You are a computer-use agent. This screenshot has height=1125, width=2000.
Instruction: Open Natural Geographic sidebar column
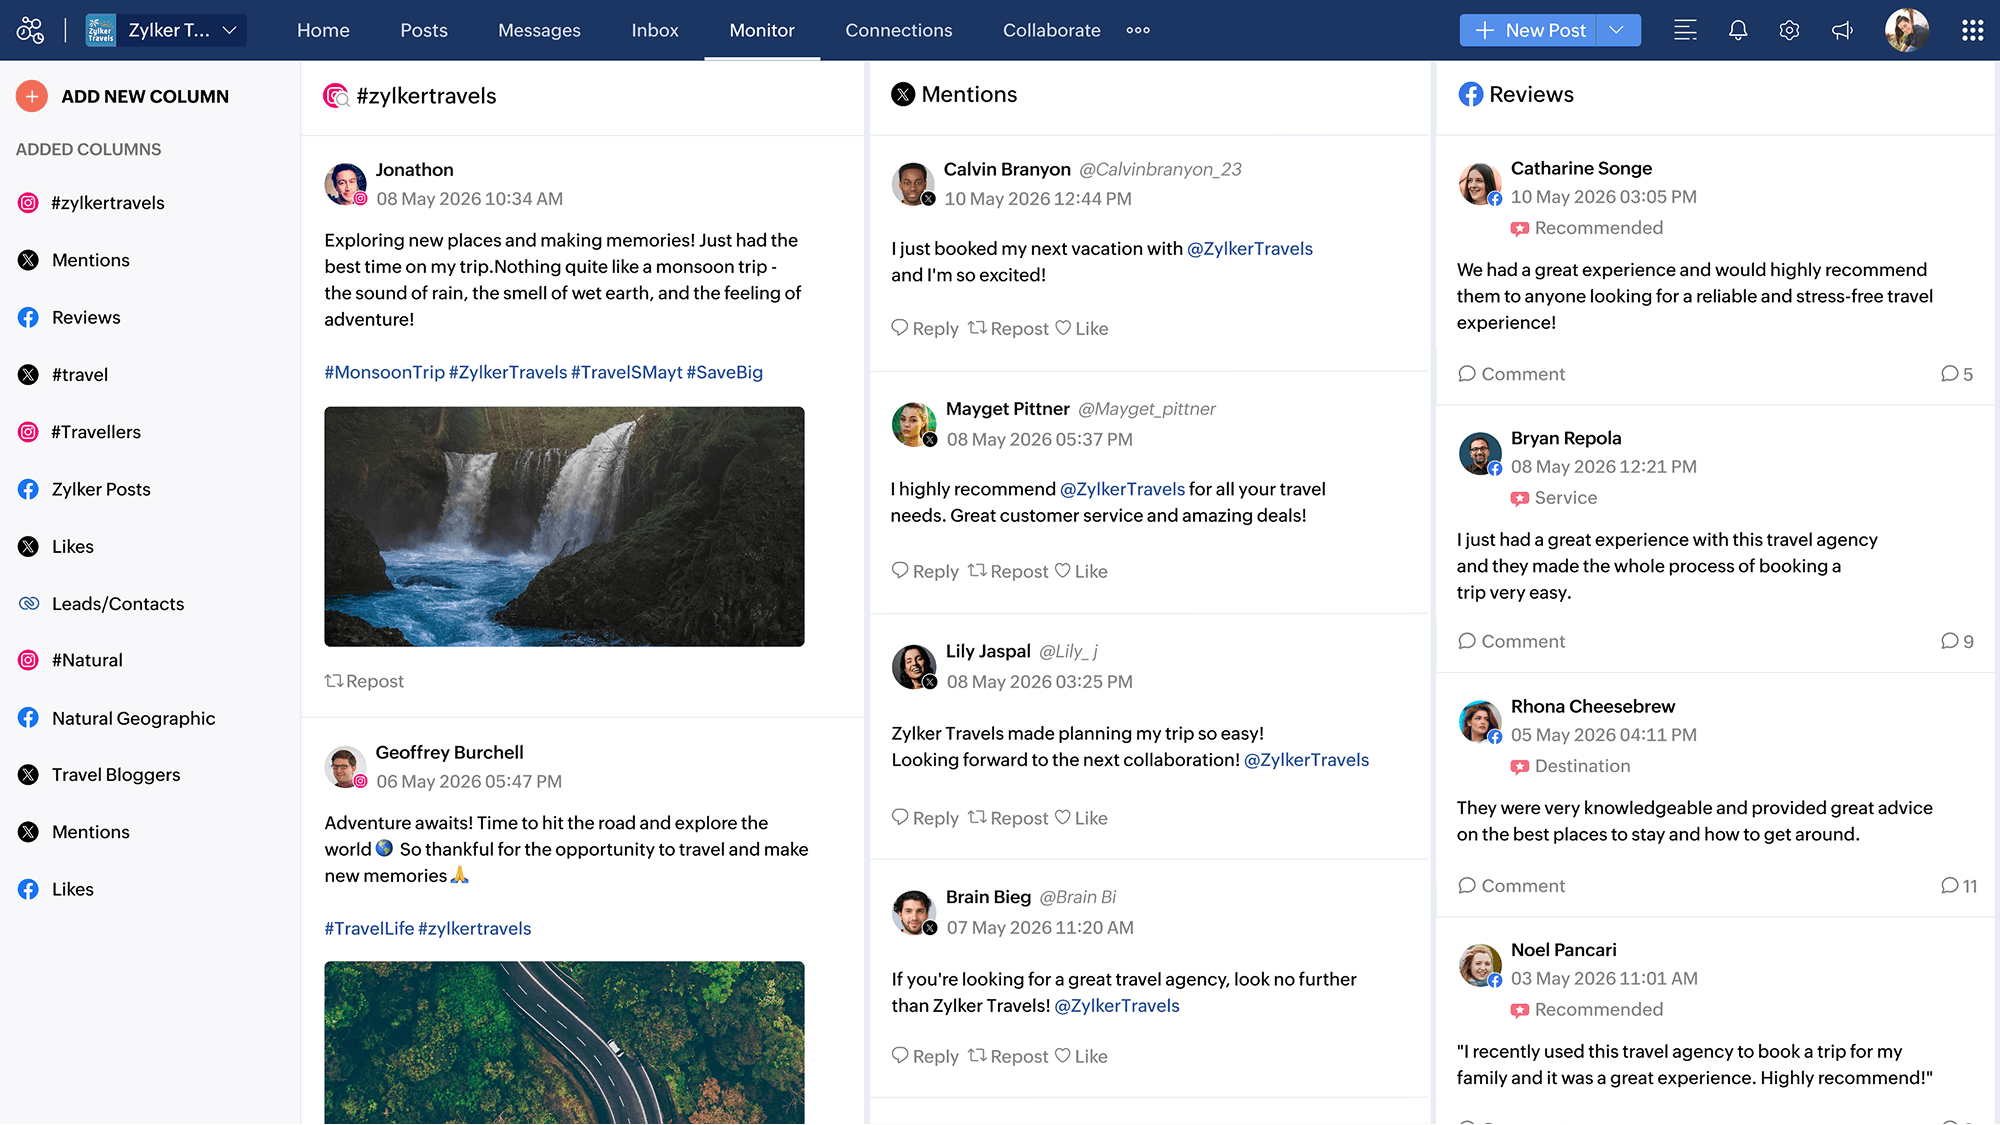point(133,718)
